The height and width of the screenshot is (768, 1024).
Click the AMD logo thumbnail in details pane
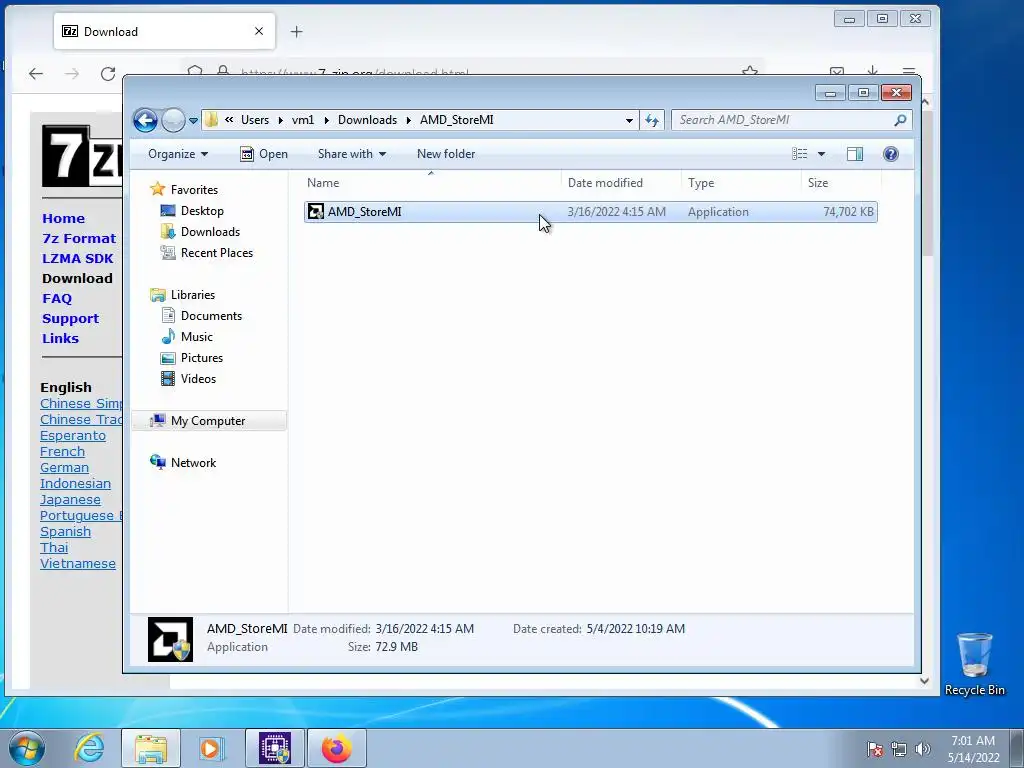(x=170, y=639)
